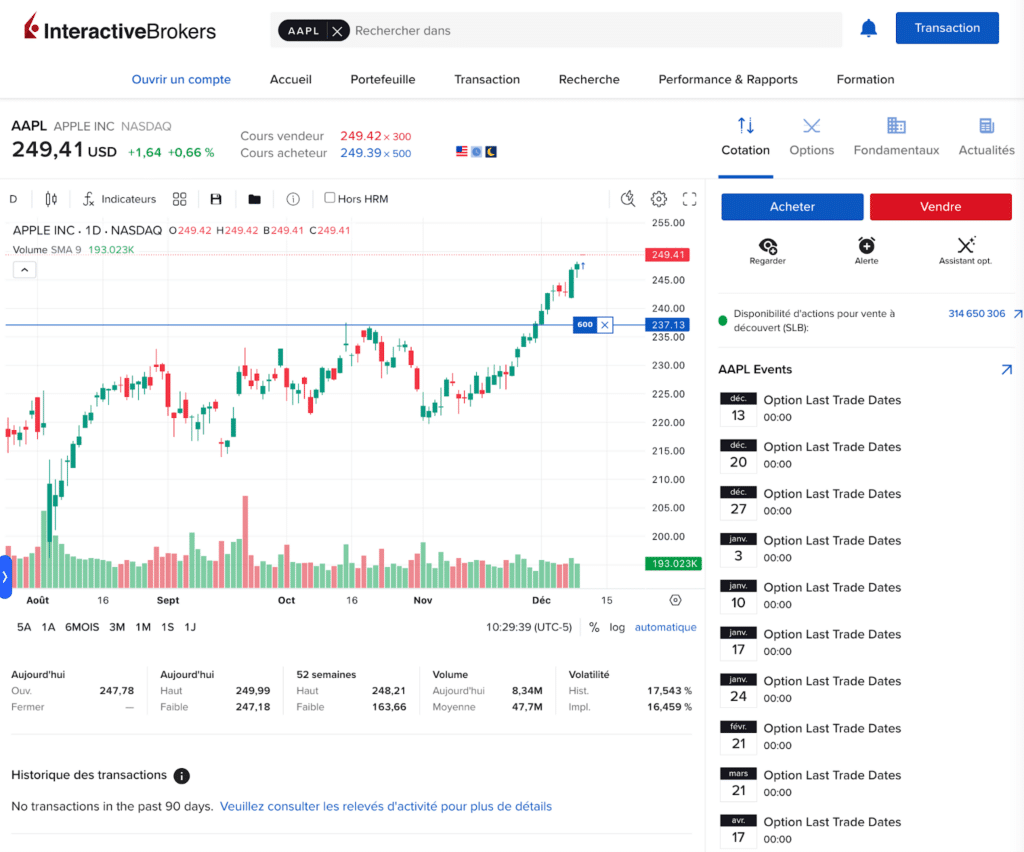Click the moon overnight session icon
Viewport: 1024px width, 852px height.
coord(491,151)
